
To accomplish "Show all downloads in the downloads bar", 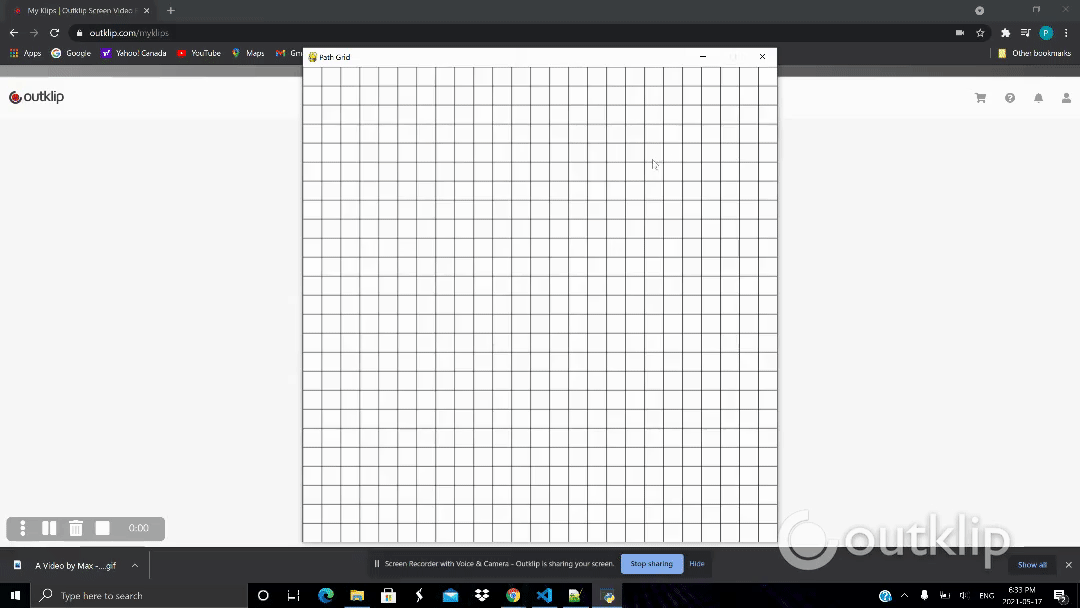I will click(1032, 565).
